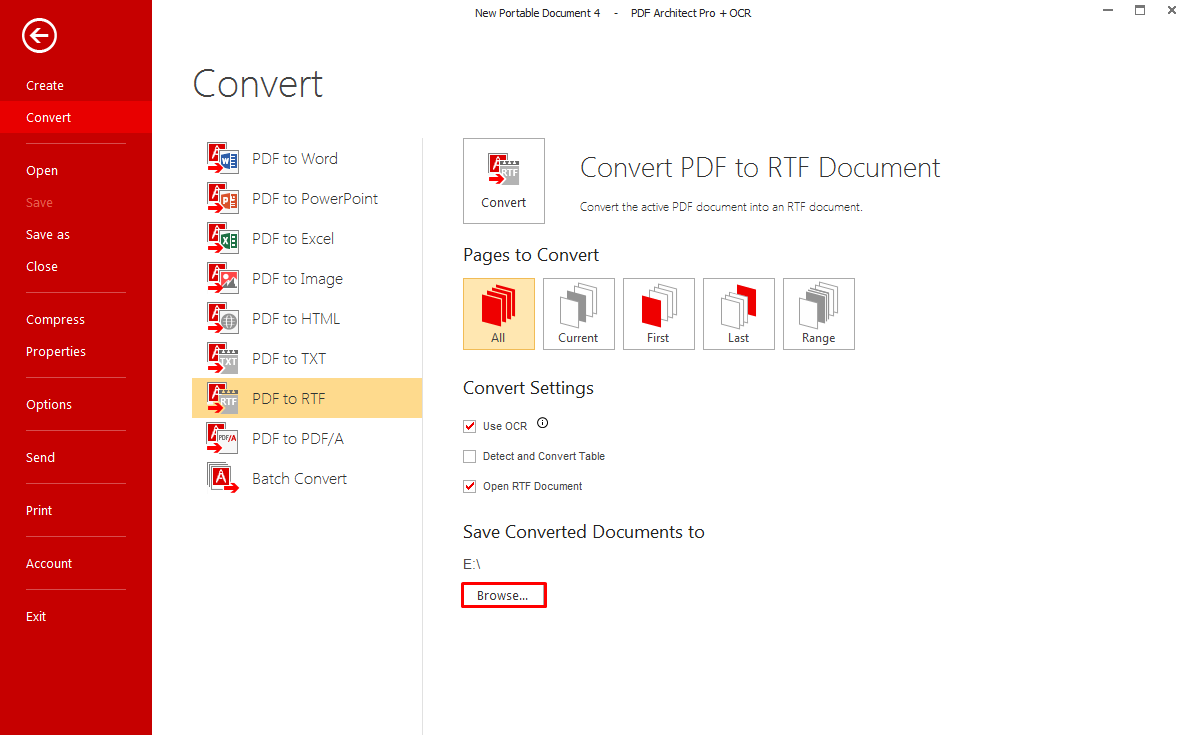Toggle the Use OCR checkbox
This screenshot has height=735, width=1188.
pos(470,427)
